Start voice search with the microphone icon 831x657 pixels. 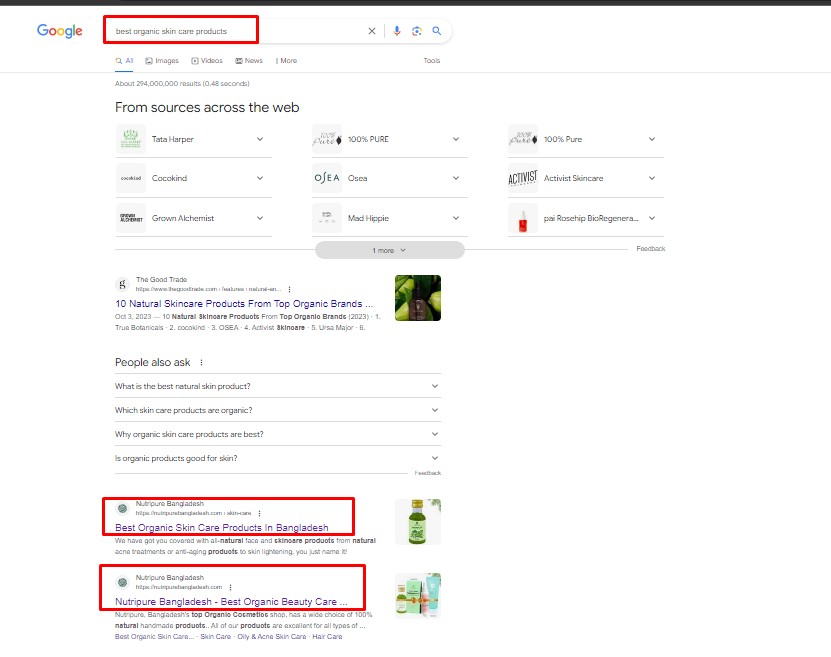[x=396, y=31]
